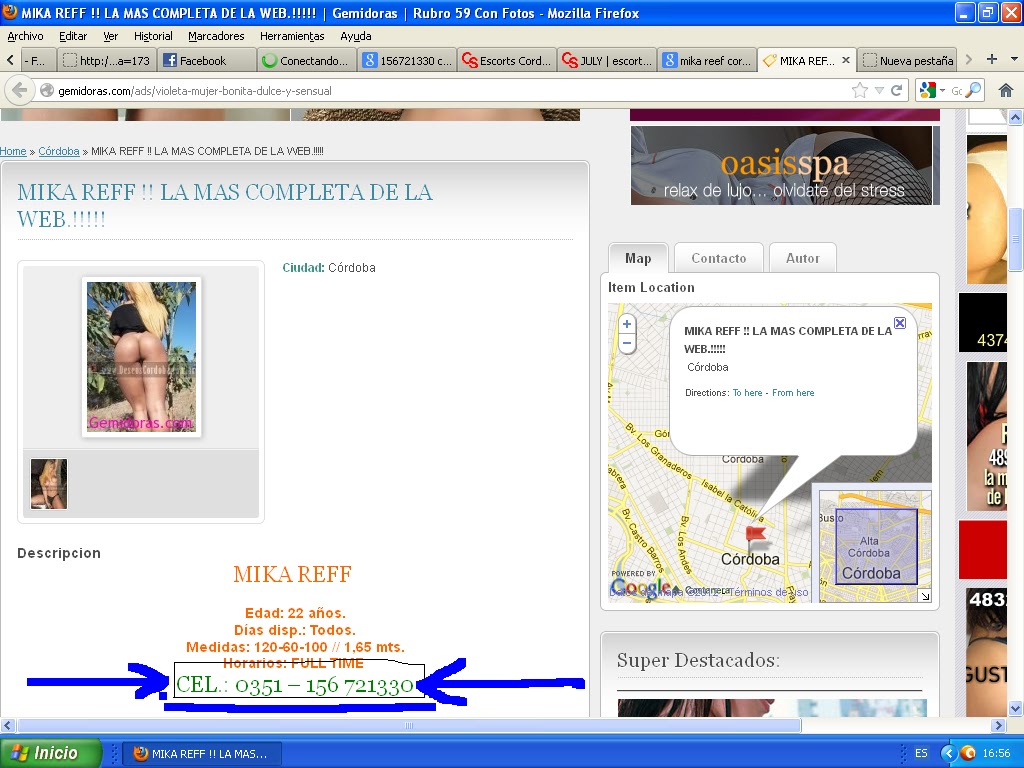Close the MIKA REF tab

click(846, 60)
